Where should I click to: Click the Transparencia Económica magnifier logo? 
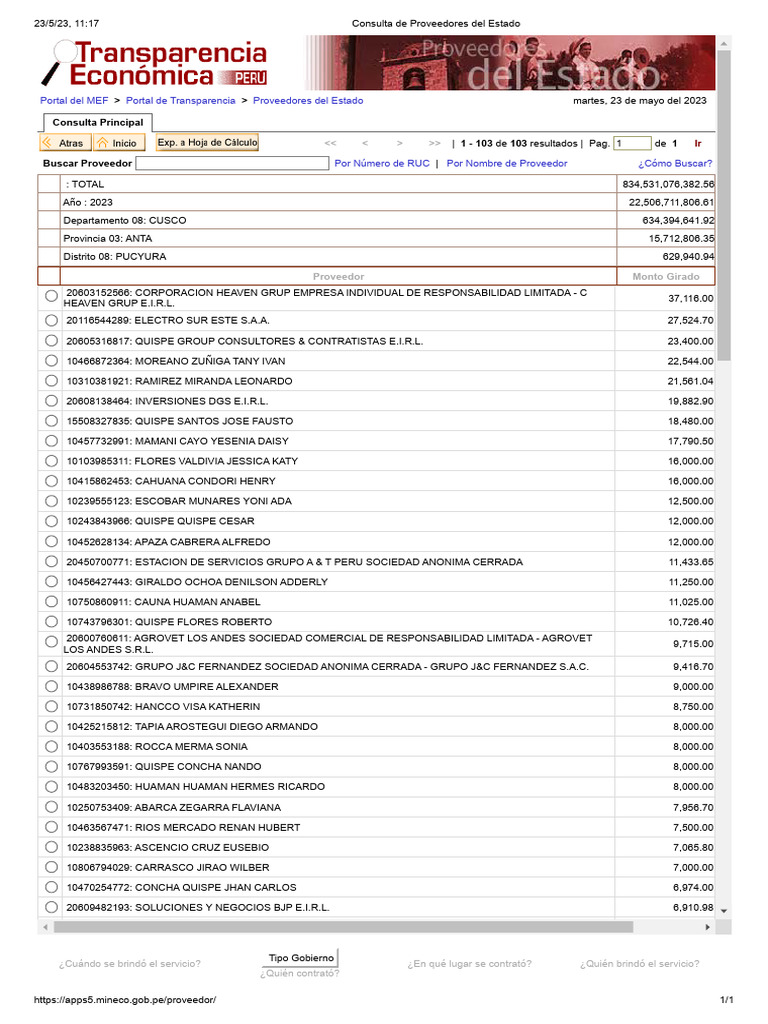coord(154,63)
